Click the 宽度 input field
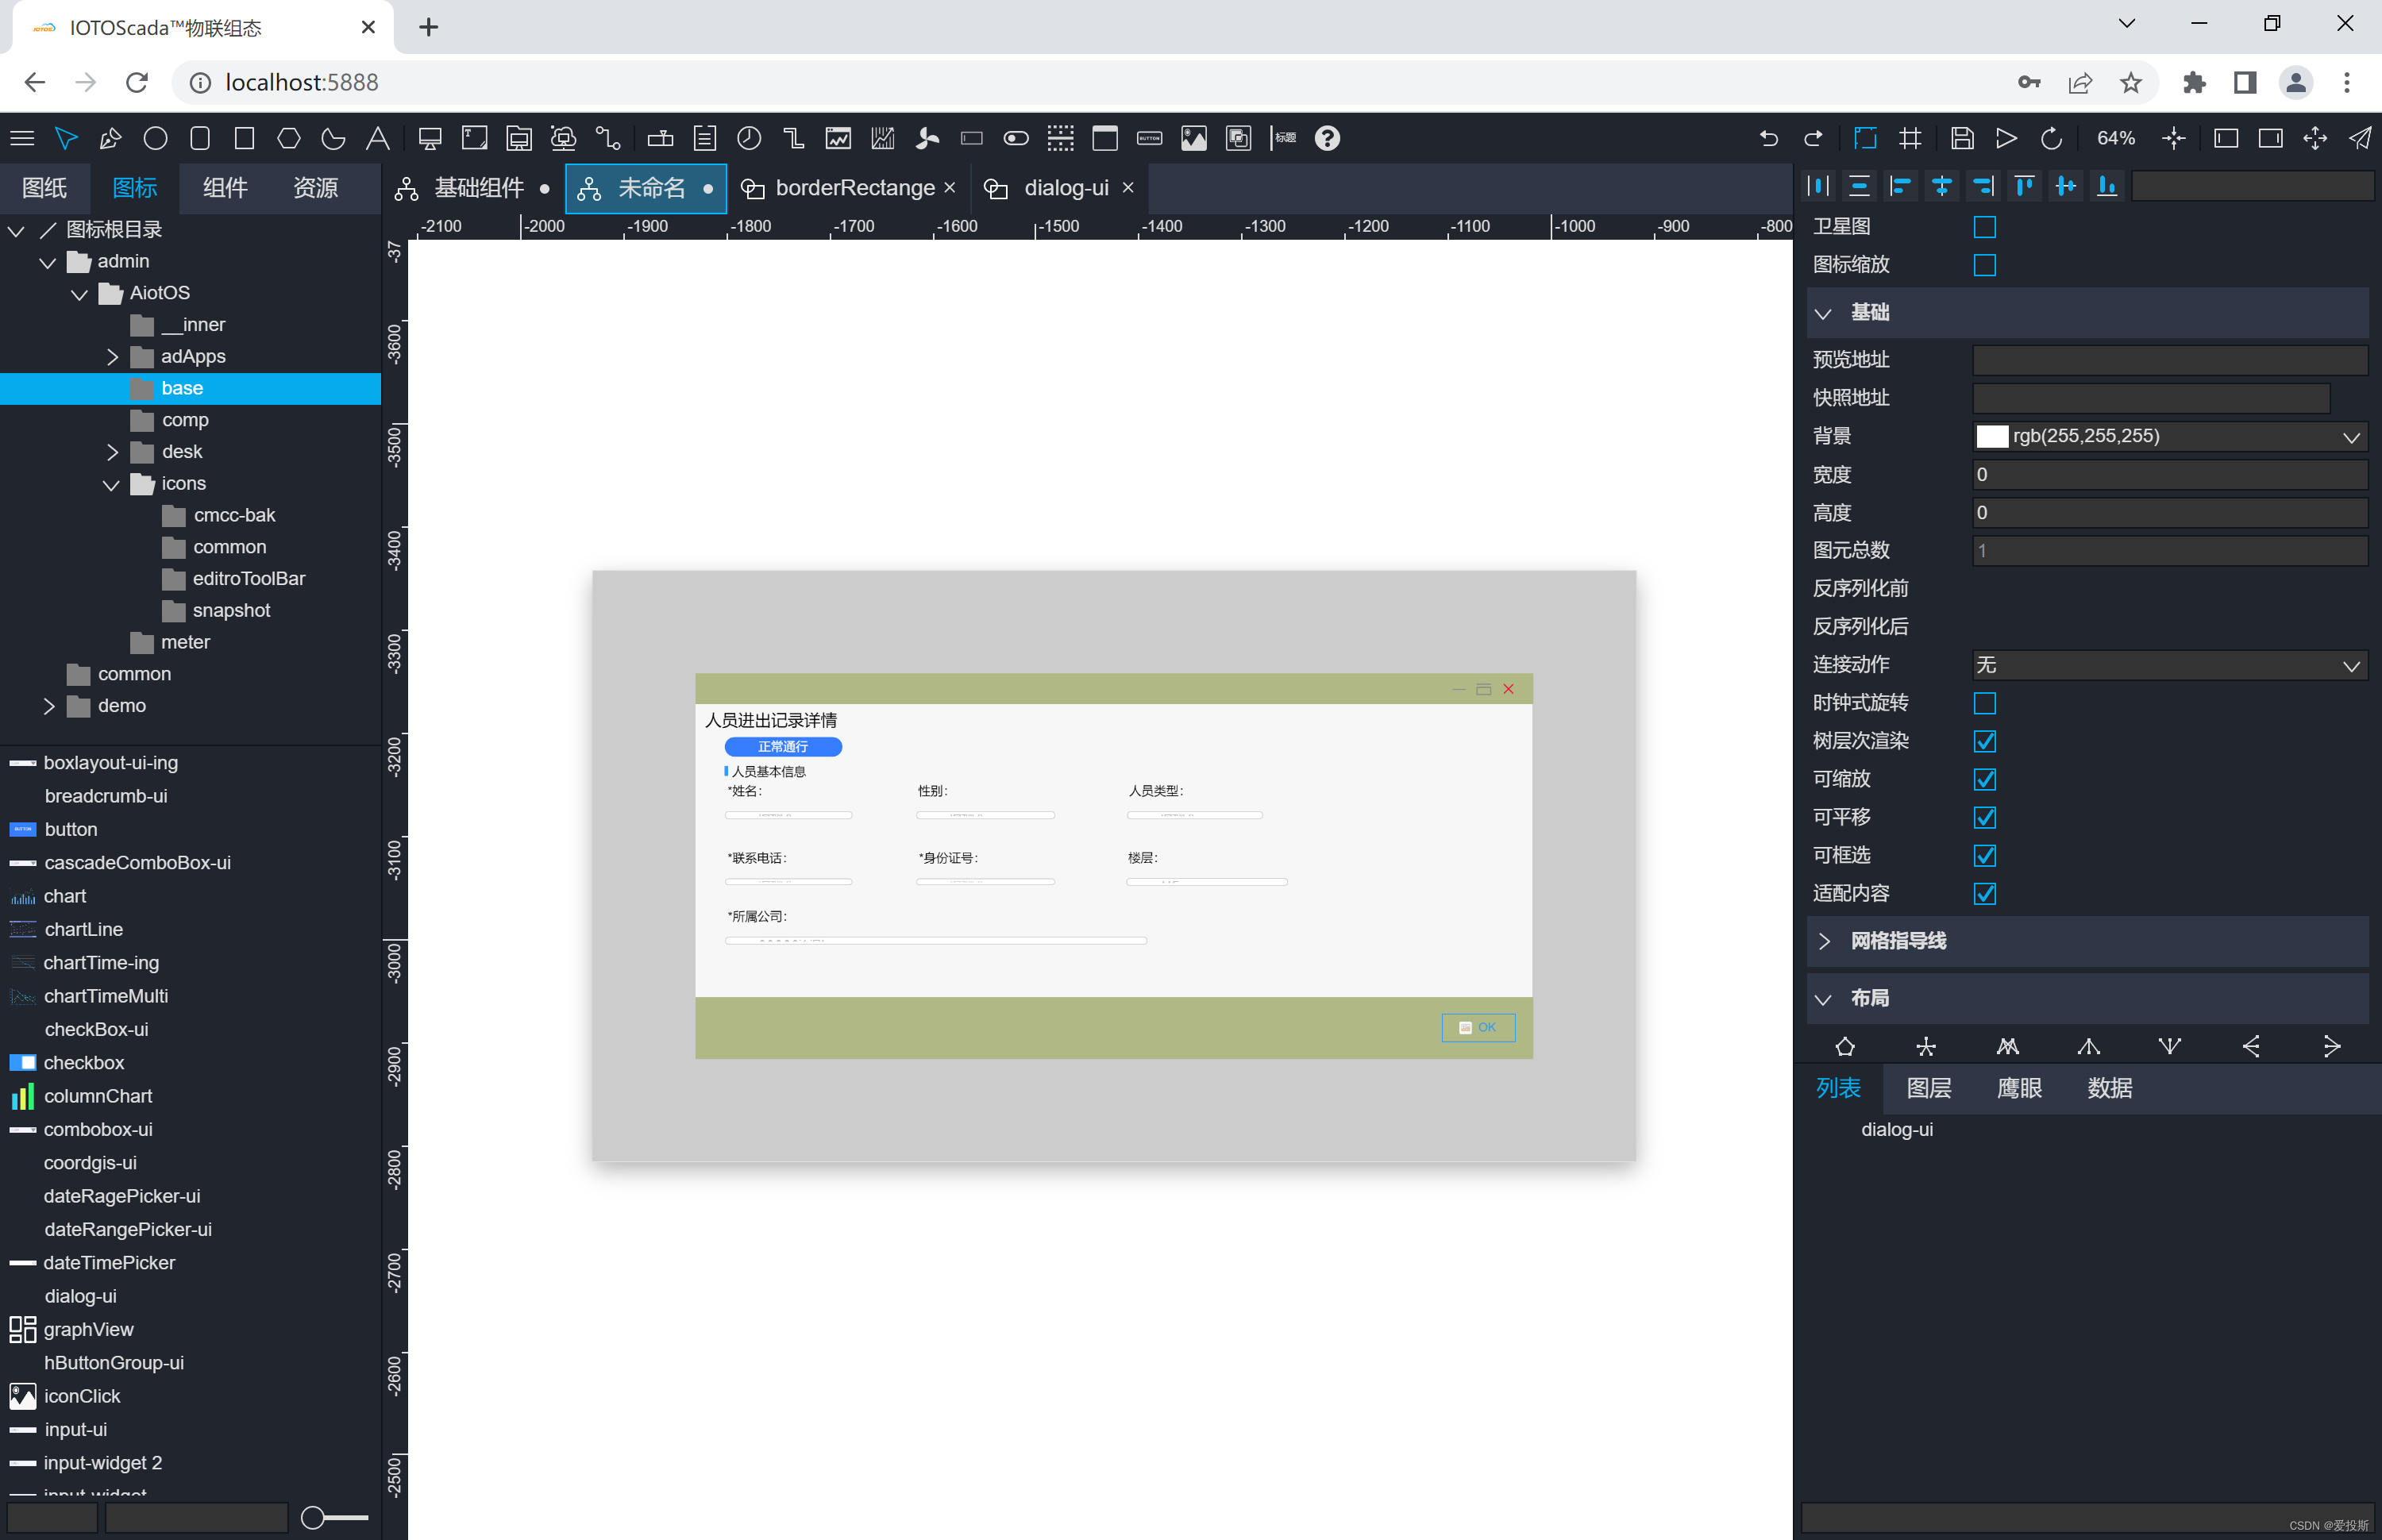 click(x=2168, y=474)
